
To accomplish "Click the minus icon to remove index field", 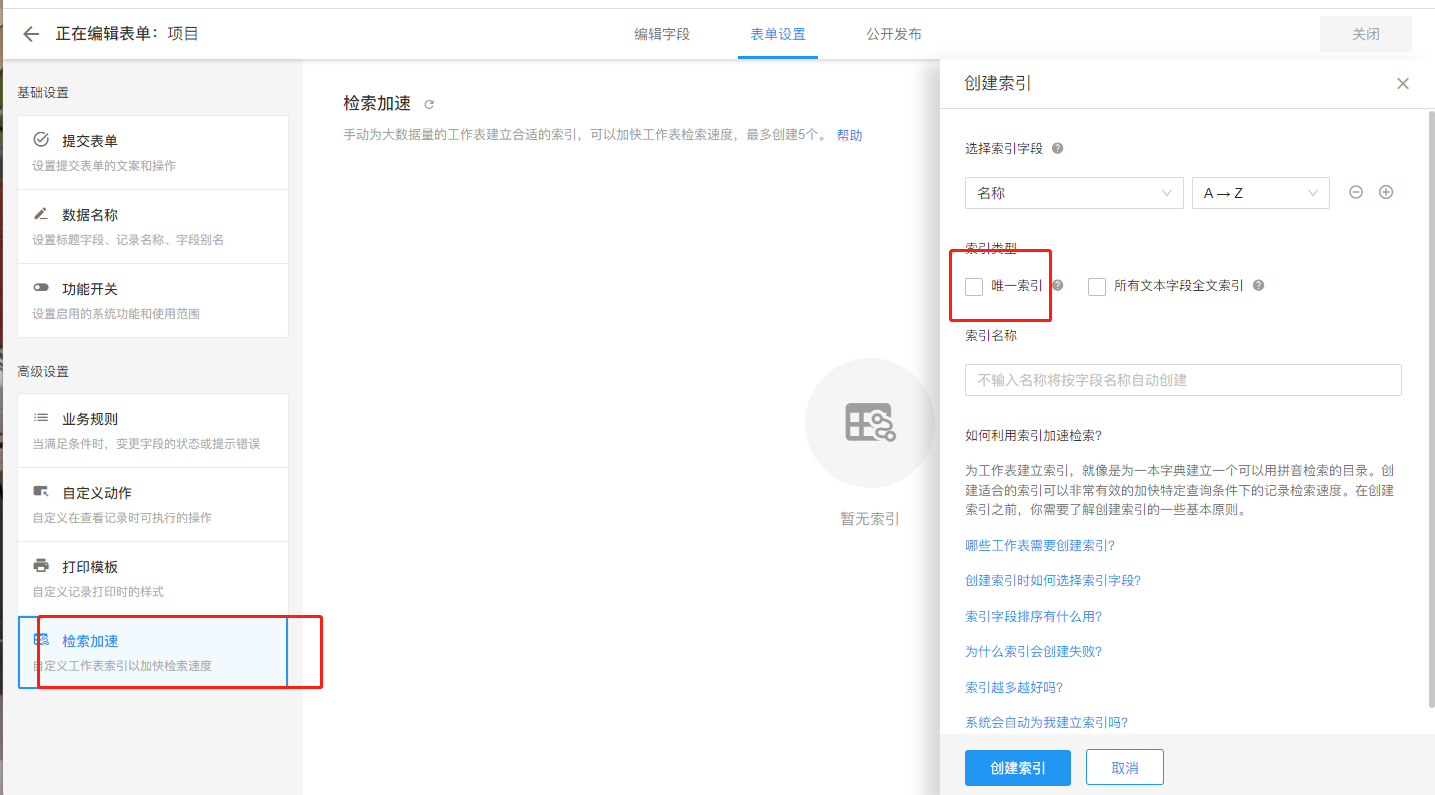I will tap(1356, 193).
